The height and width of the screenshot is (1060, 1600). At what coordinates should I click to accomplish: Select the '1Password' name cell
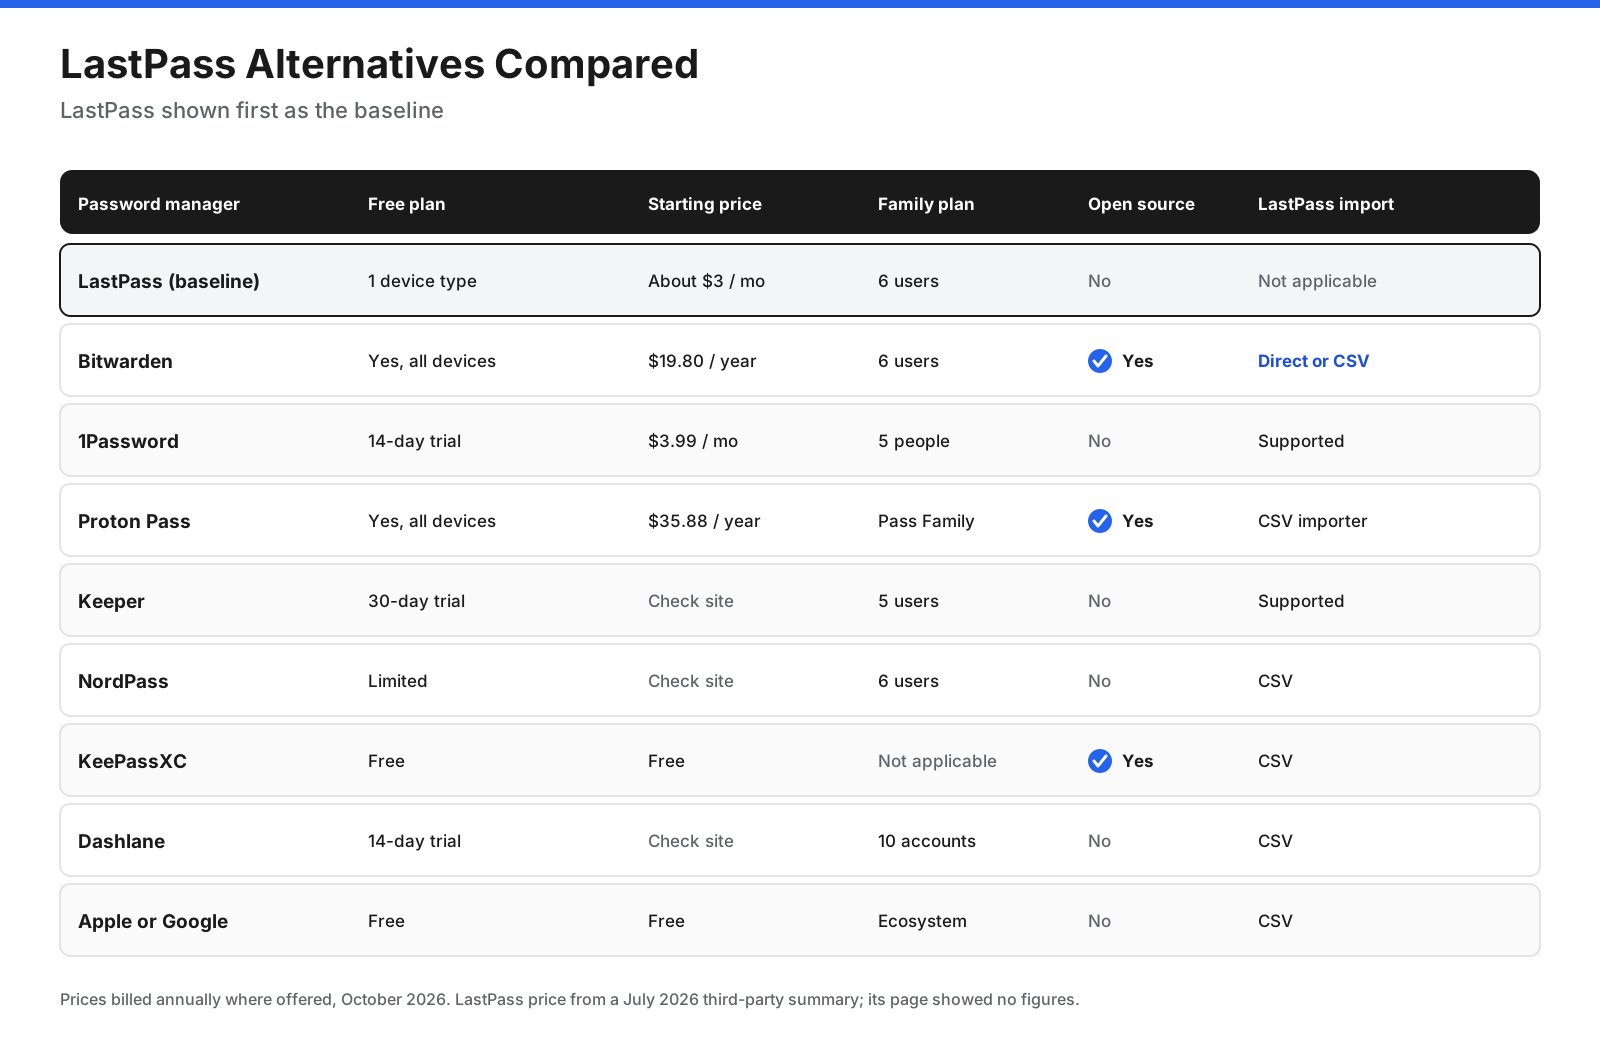pyautogui.click(x=128, y=441)
